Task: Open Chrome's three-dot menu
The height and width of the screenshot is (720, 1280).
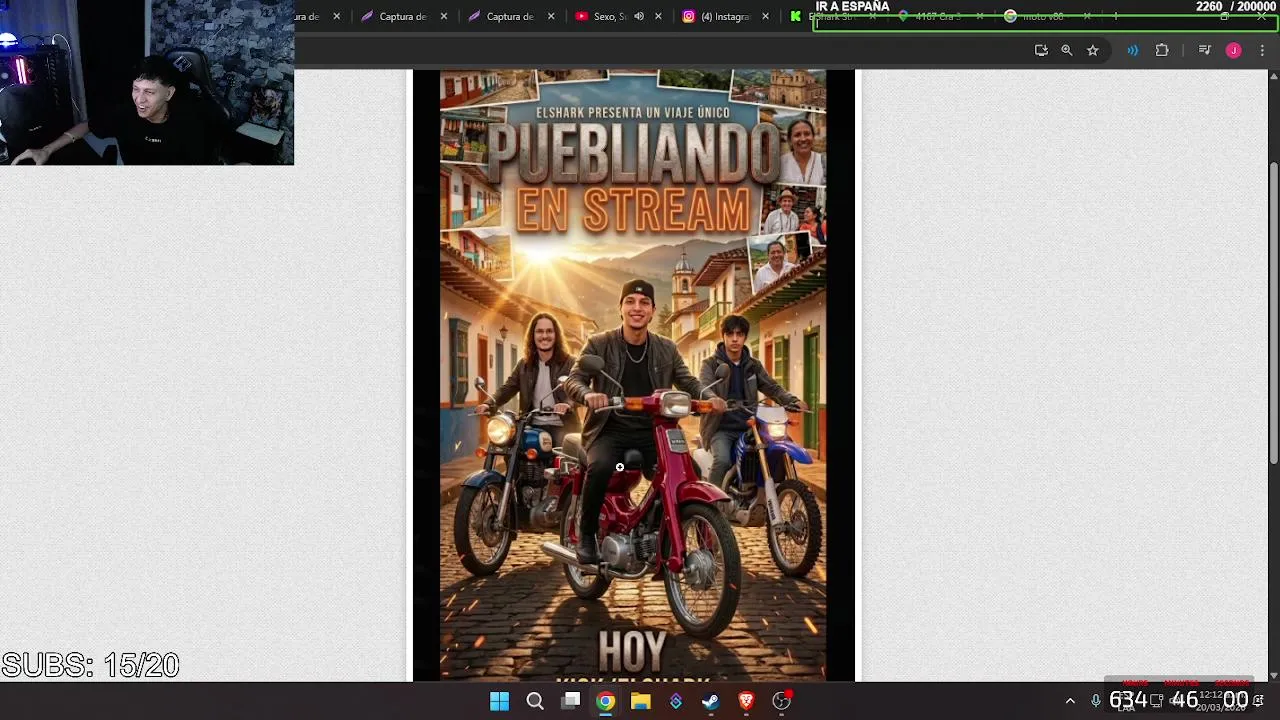Action: click(1262, 50)
